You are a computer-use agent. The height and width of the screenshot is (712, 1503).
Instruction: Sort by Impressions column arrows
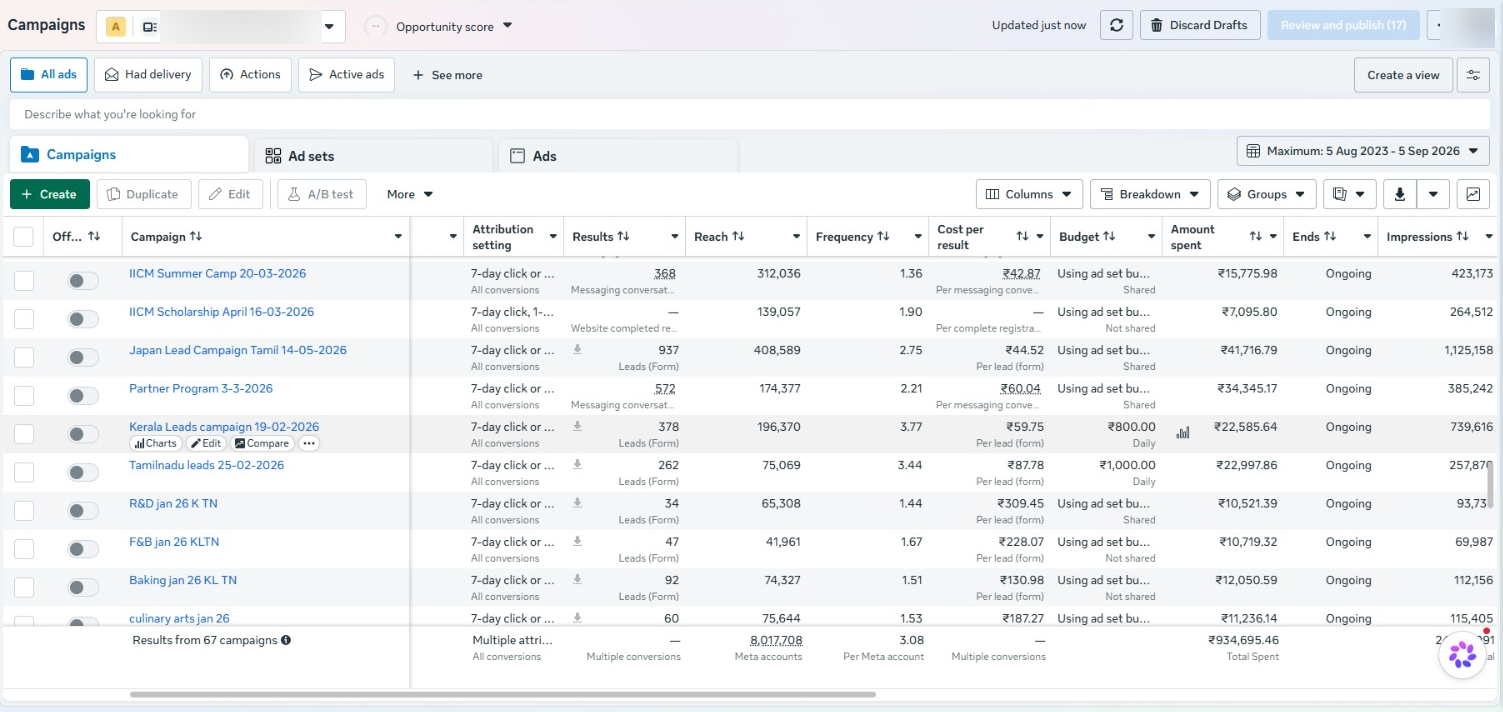(1462, 237)
